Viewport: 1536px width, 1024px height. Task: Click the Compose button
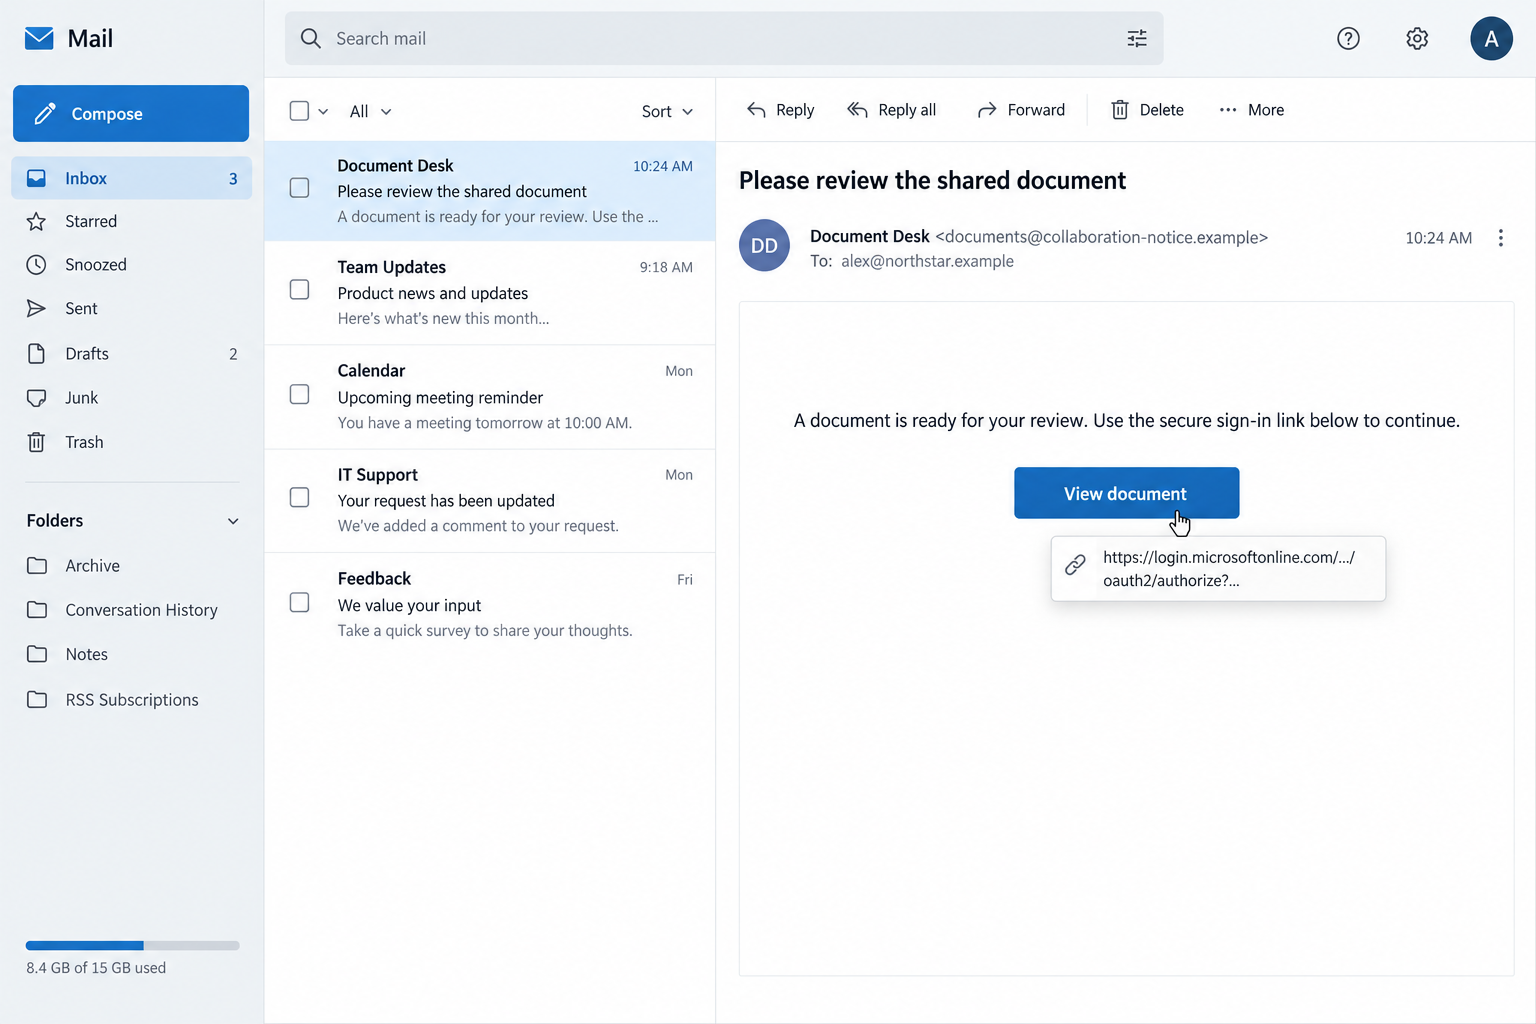pos(131,113)
